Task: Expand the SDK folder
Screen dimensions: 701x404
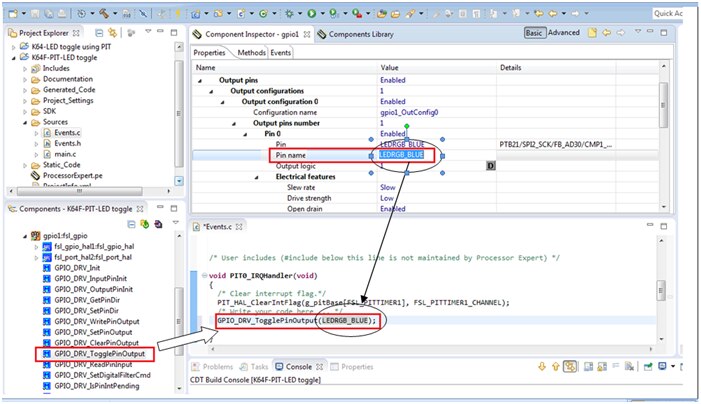Action: [25, 111]
